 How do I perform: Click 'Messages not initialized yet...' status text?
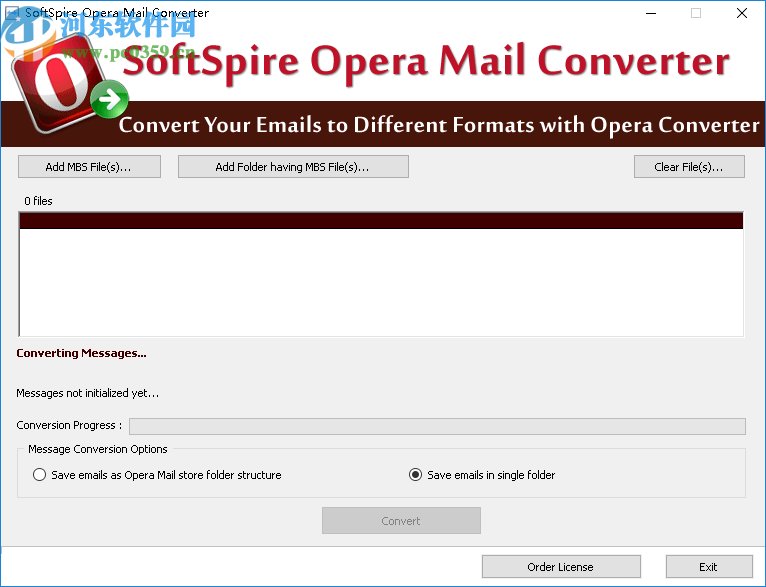coord(87,393)
